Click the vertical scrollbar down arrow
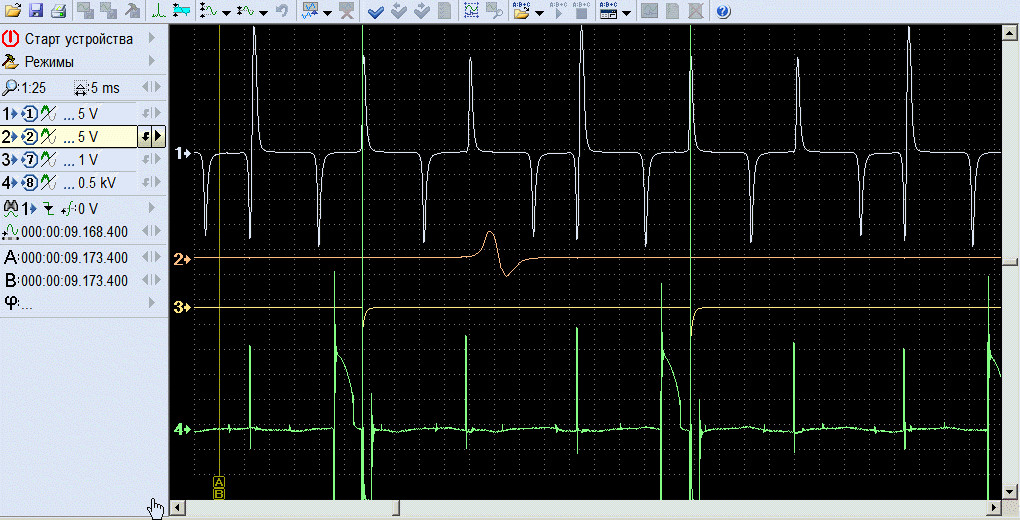 click(x=1010, y=491)
